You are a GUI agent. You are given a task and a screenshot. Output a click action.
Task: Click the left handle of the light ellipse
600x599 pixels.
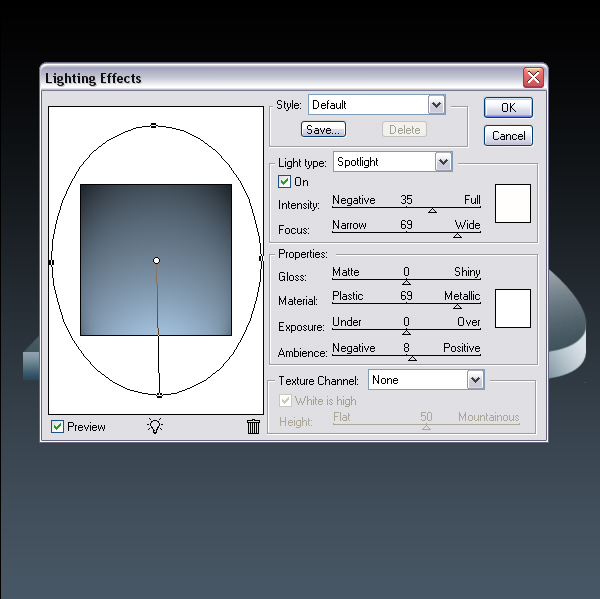point(52,262)
